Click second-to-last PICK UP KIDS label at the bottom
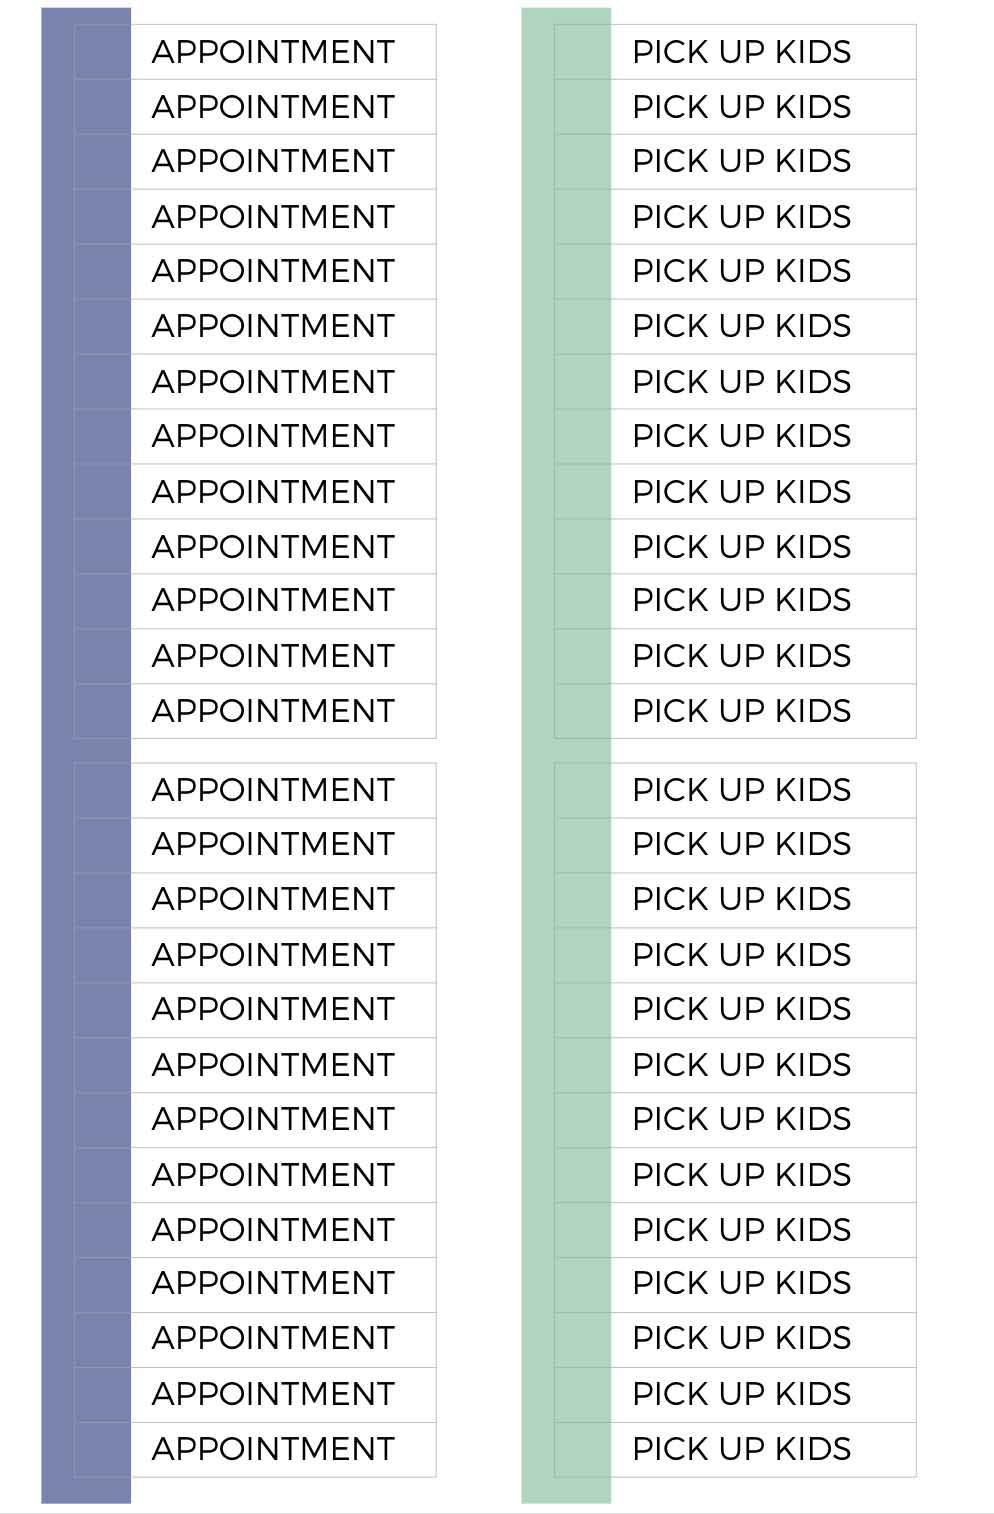 (x=741, y=1394)
